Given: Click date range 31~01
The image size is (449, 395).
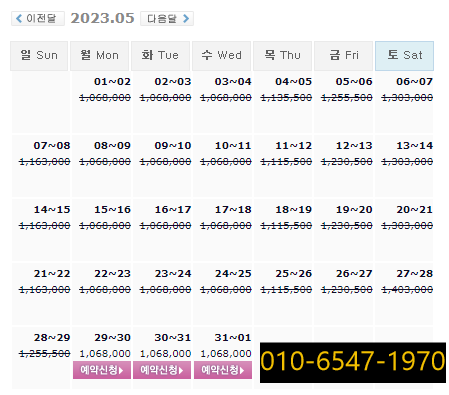Looking at the screenshot, I should click(x=233, y=338).
